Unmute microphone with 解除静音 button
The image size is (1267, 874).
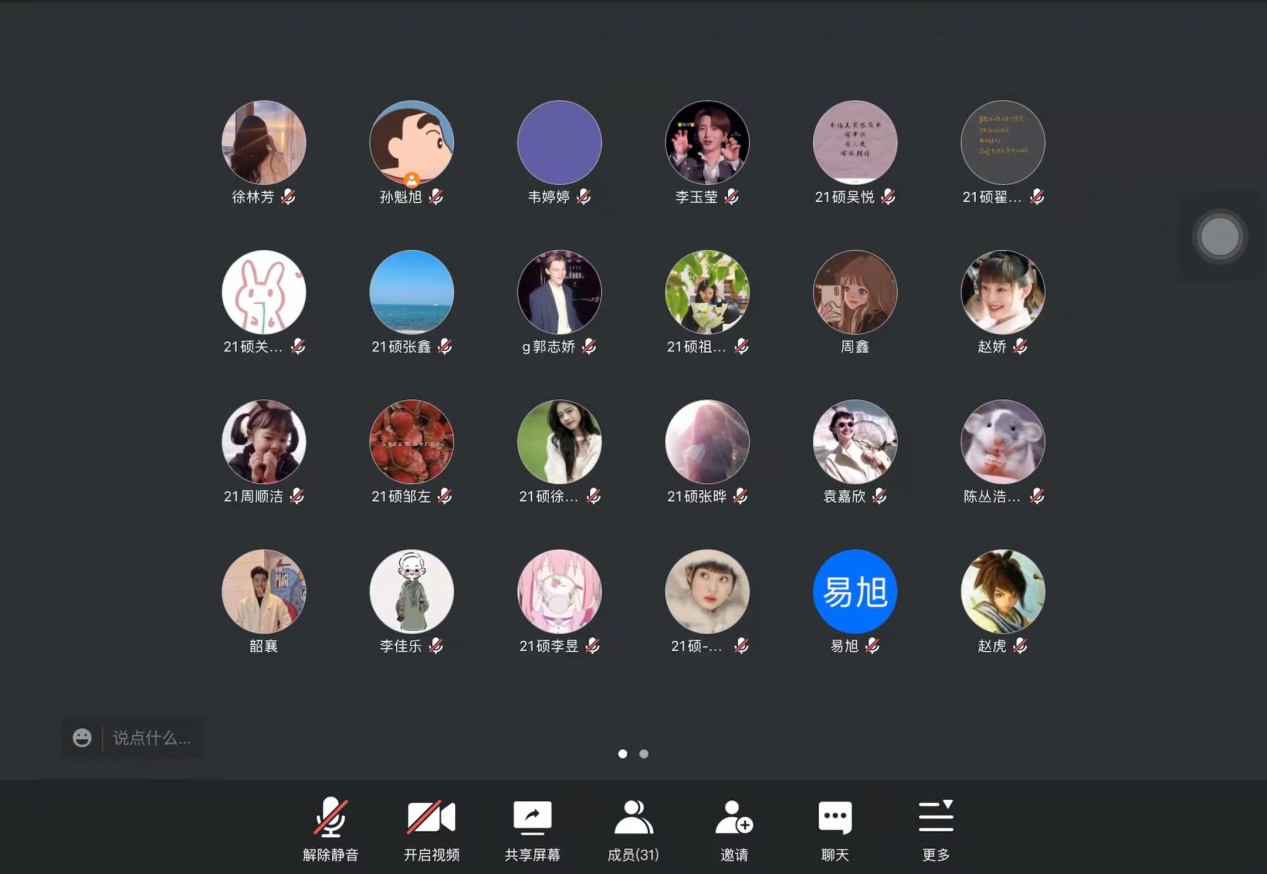(x=330, y=829)
